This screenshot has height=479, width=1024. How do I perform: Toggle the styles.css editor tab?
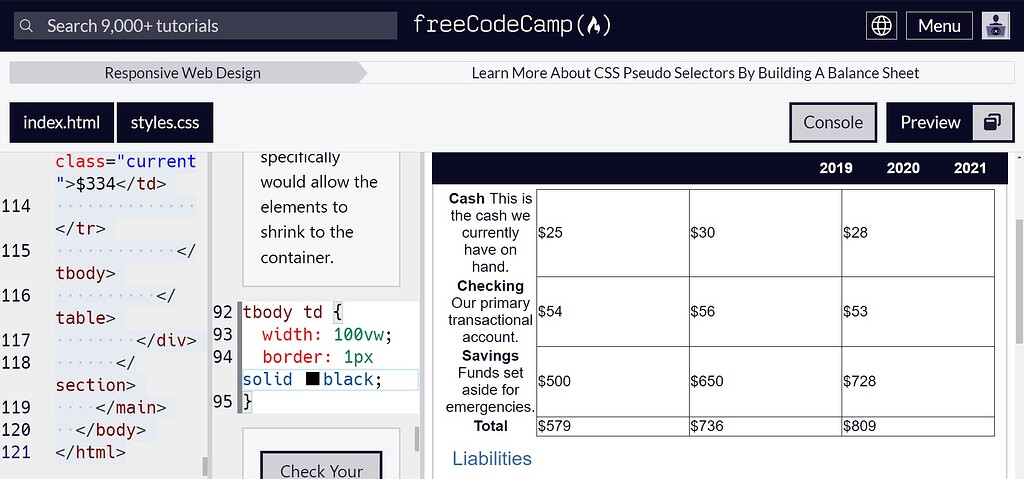(x=165, y=122)
